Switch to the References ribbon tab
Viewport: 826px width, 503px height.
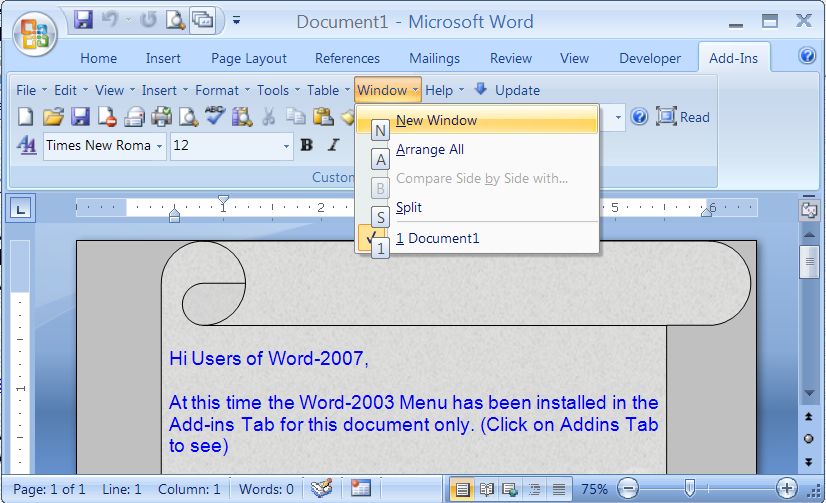pyautogui.click(x=347, y=58)
